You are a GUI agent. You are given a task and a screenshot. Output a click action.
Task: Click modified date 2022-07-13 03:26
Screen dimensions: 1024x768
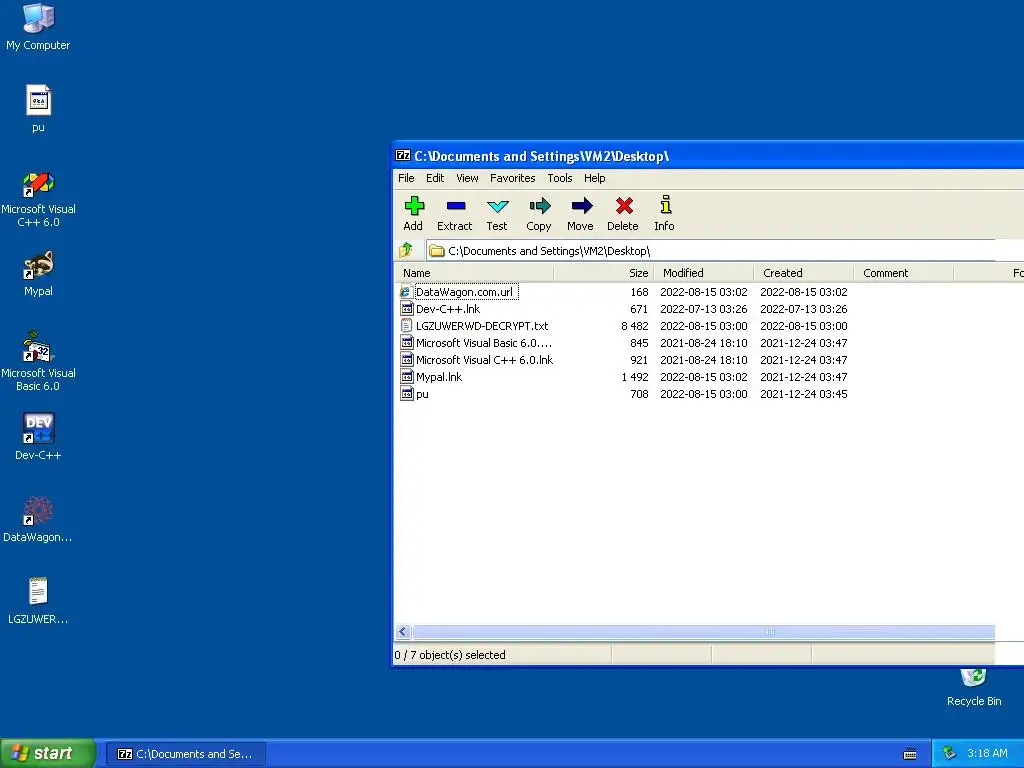[x=703, y=309]
